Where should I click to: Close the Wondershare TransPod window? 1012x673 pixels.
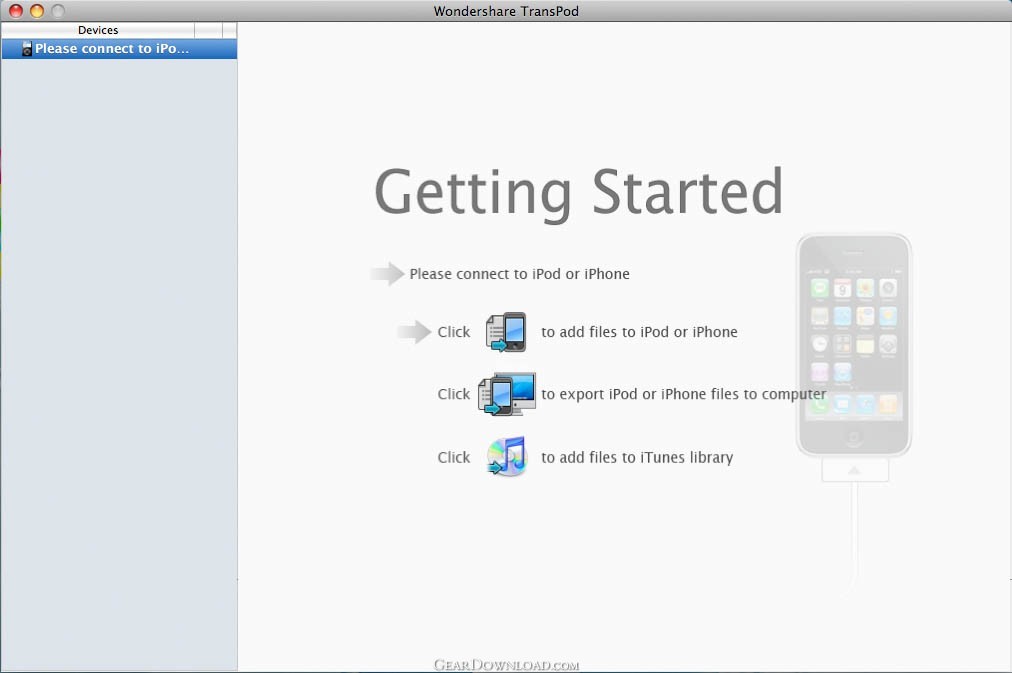(16, 11)
